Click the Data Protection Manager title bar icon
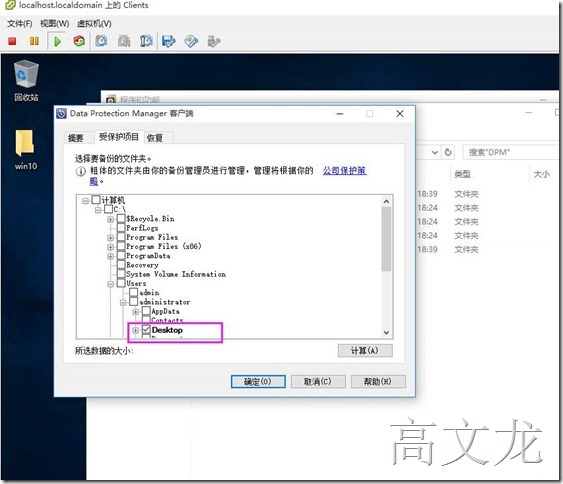The width and height of the screenshot is (563, 484). [x=61, y=113]
